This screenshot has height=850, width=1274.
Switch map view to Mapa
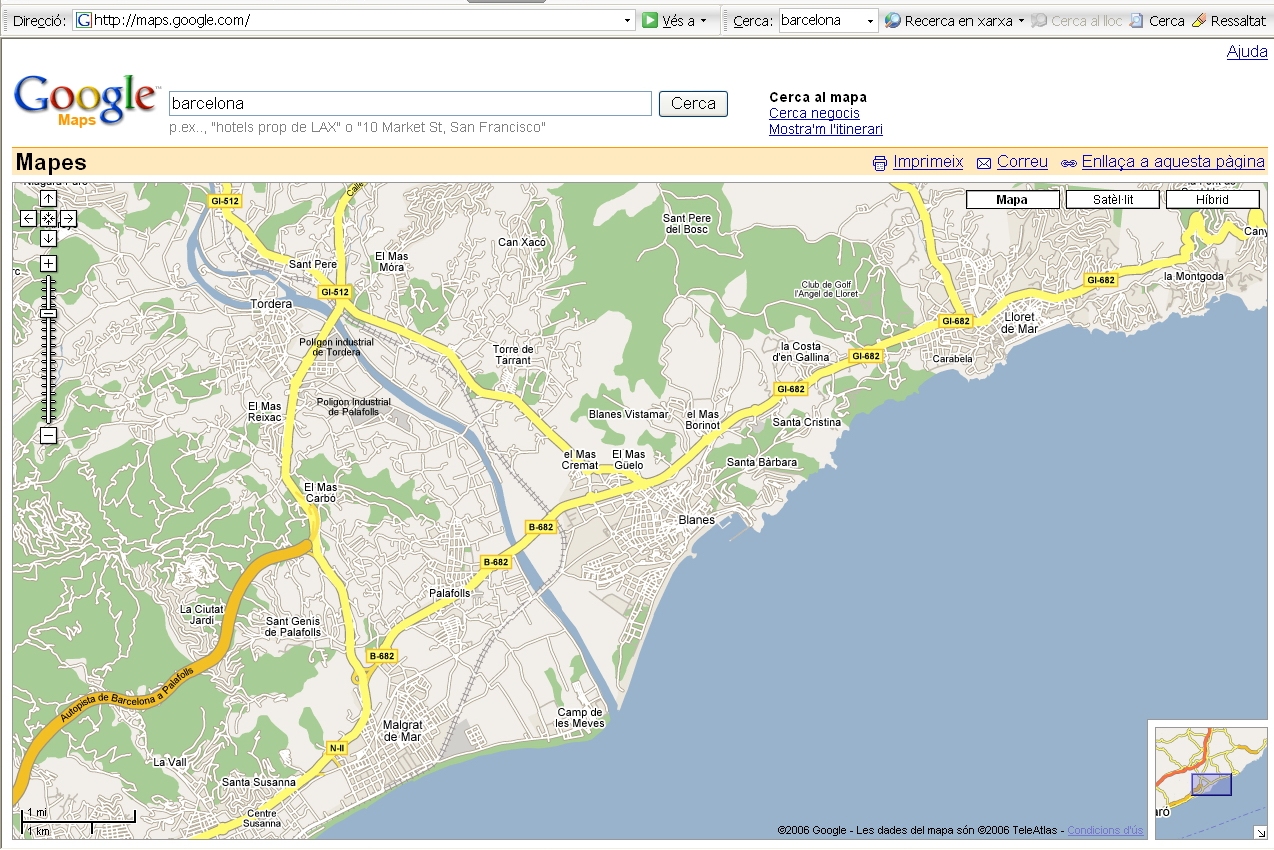(1012, 200)
